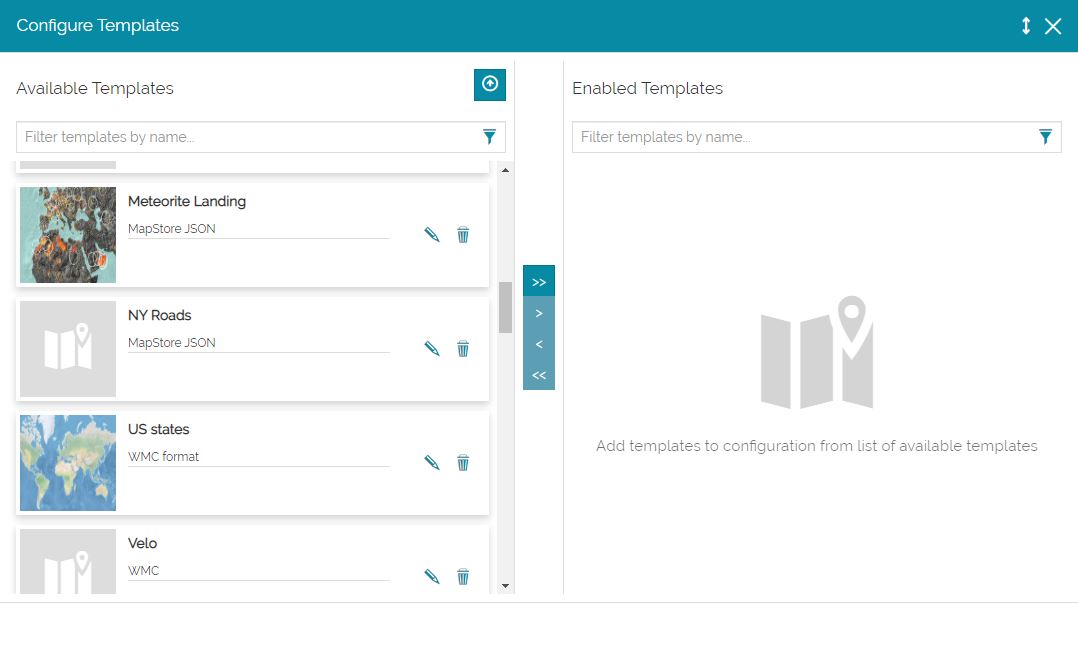The image size is (1078, 653).
Task: Move selected template to enabled list
Action: [539, 313]
